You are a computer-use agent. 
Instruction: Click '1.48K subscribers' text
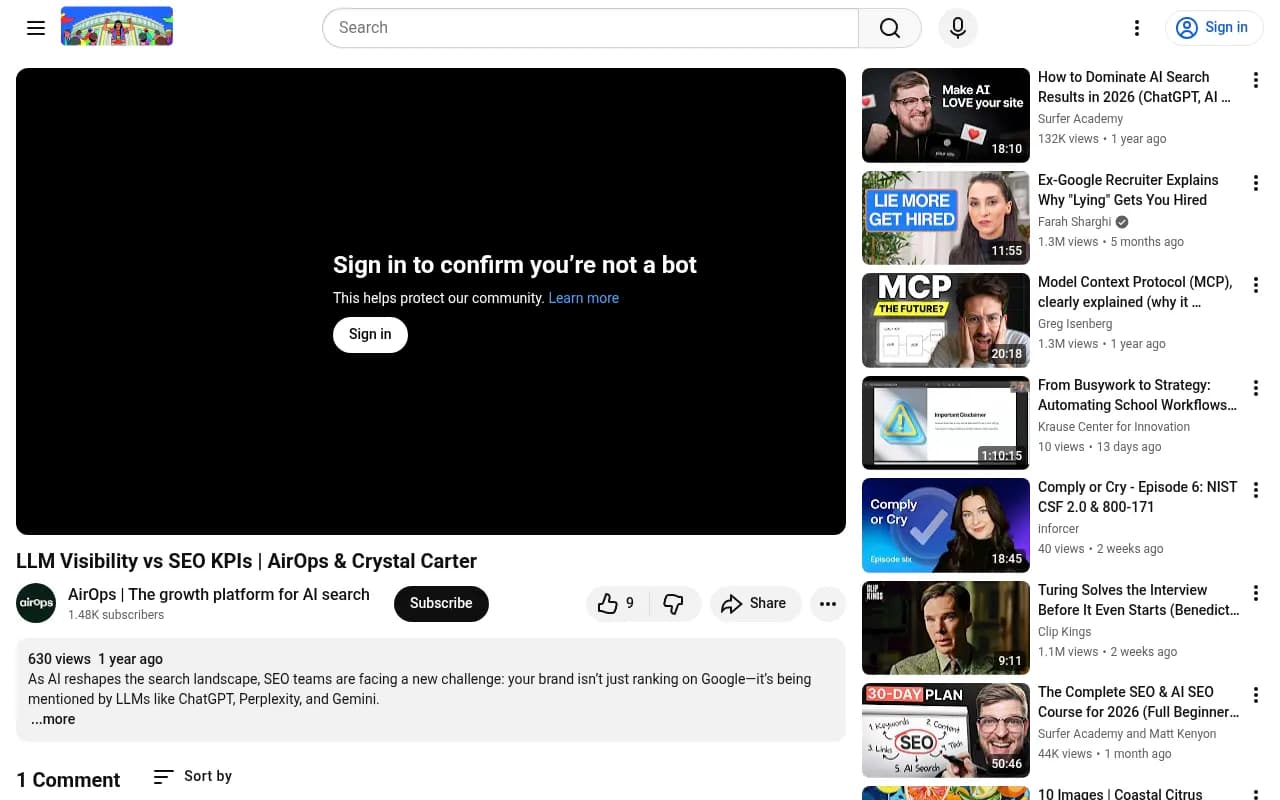(116, 615)
